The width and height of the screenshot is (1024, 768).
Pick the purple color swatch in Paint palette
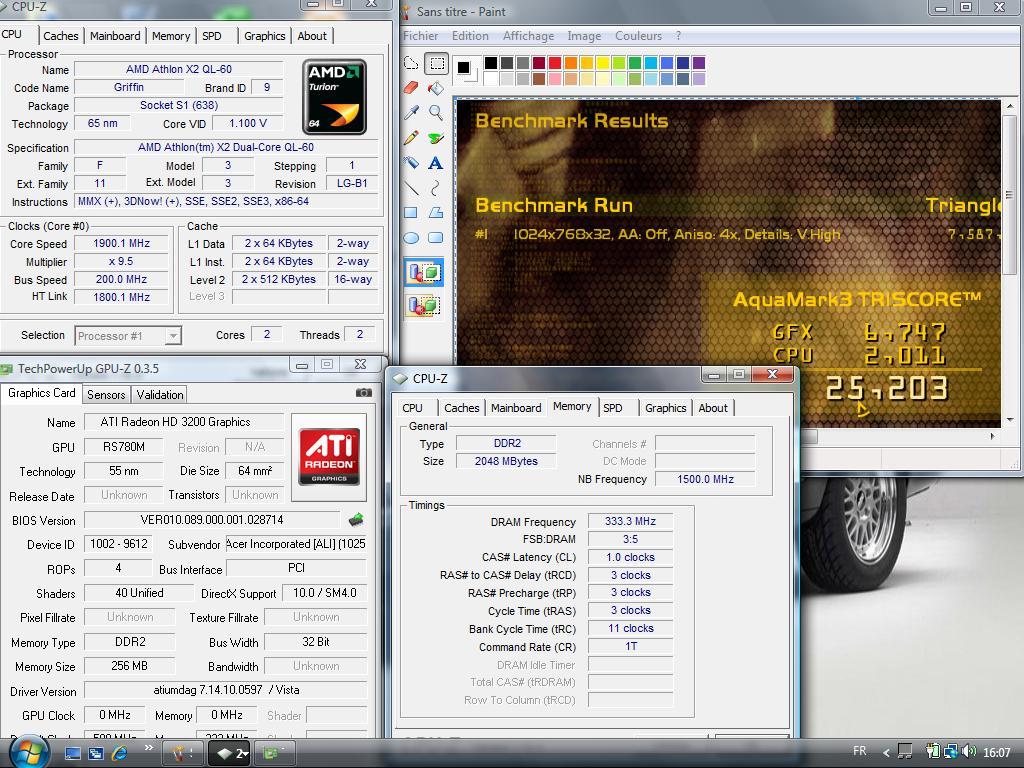click(x=698, y=63)
